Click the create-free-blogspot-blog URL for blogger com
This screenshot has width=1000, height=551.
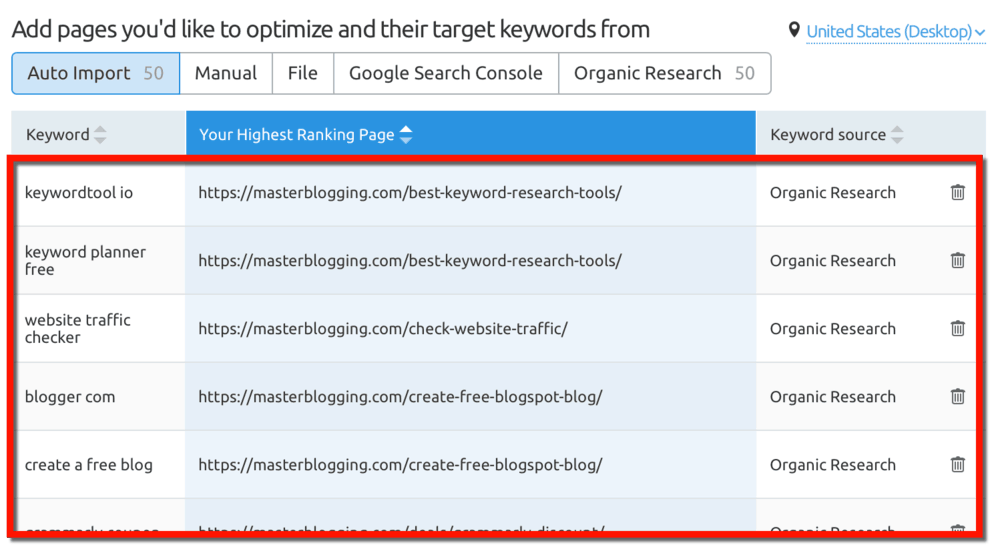pos(400,397)
